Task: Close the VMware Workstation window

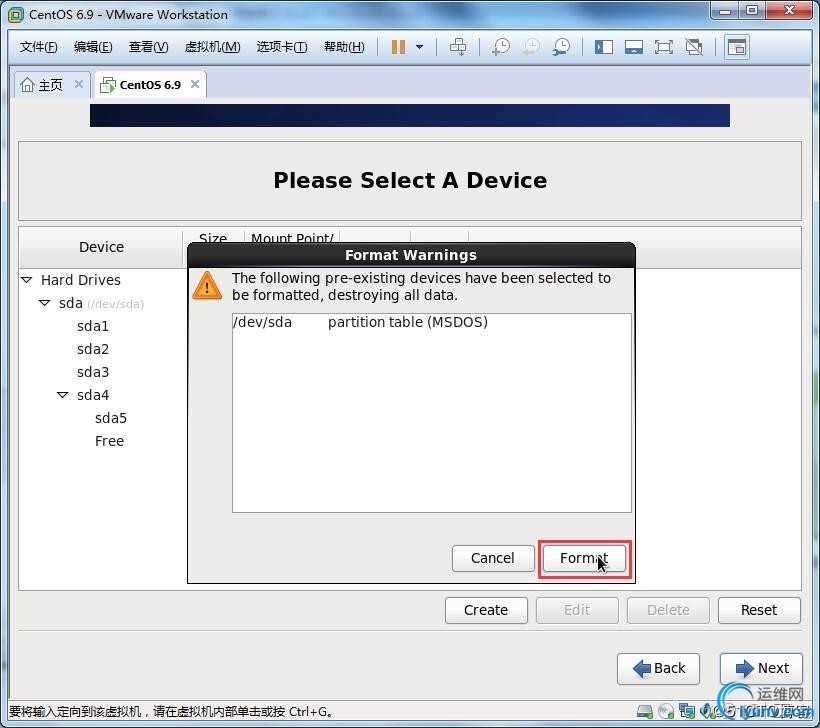Action: (790, 11)
